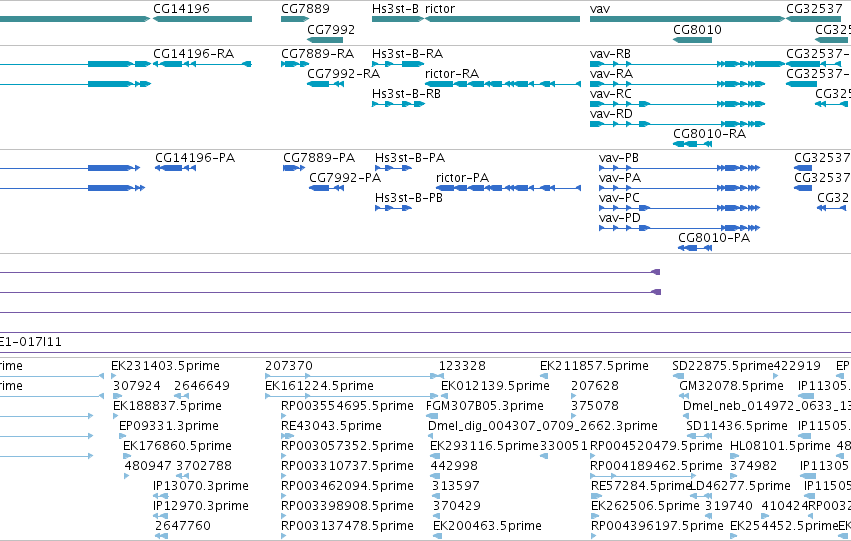Viewport: 851px width, 541px height.
Task: Click the 207370 feature label
Action: pos(289,366)
